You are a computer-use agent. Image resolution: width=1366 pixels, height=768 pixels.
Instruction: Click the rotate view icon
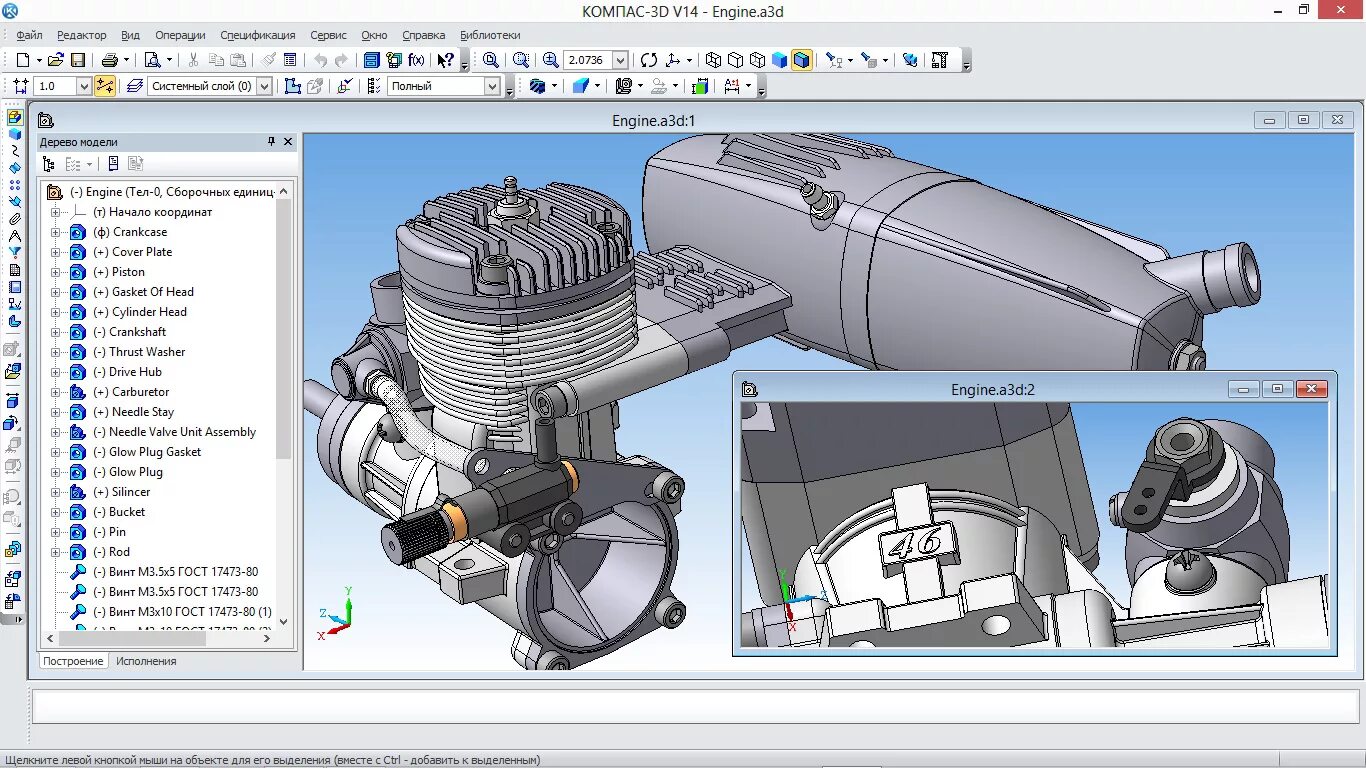(649, 60)
